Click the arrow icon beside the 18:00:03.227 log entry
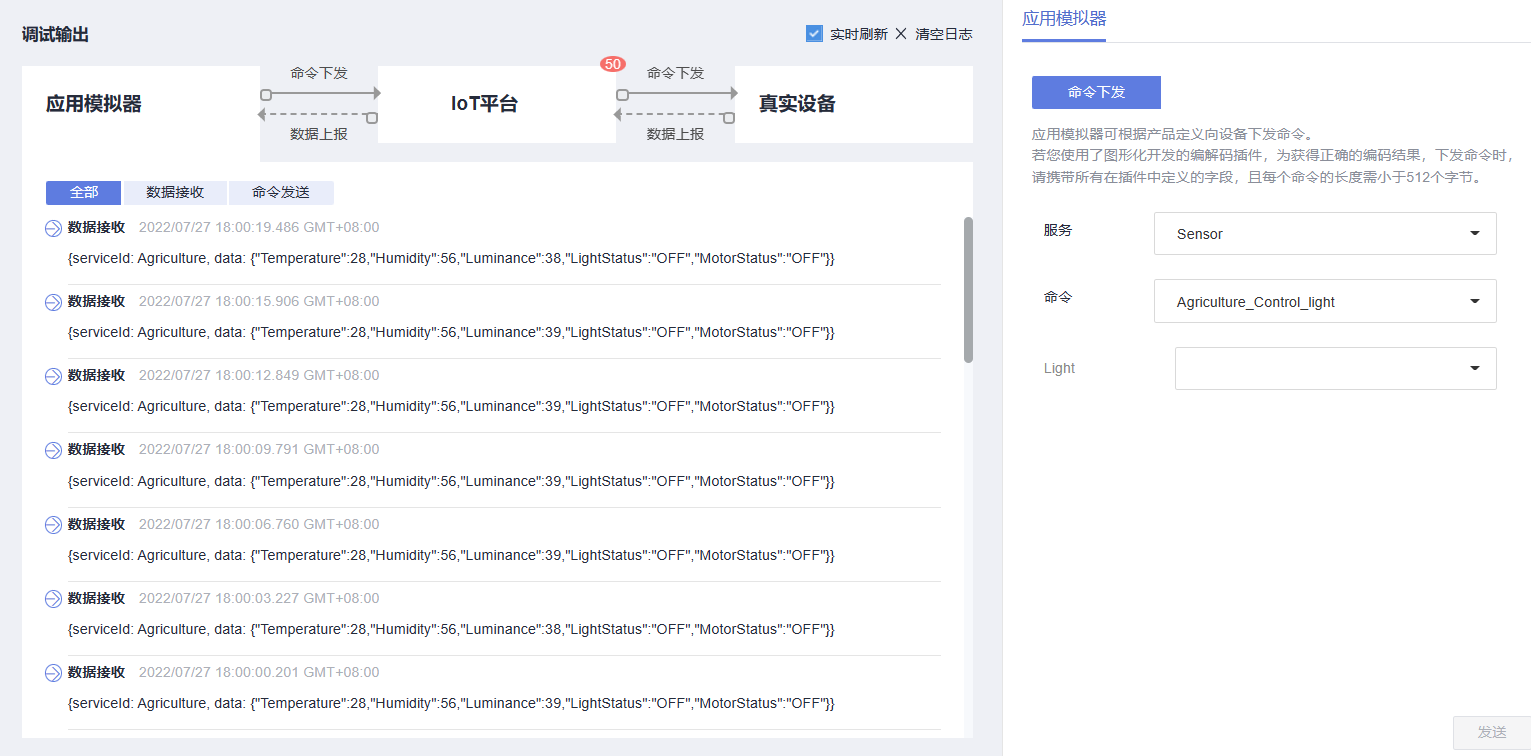This screenshot has width=1531, height=756. [x=54, y=599]
